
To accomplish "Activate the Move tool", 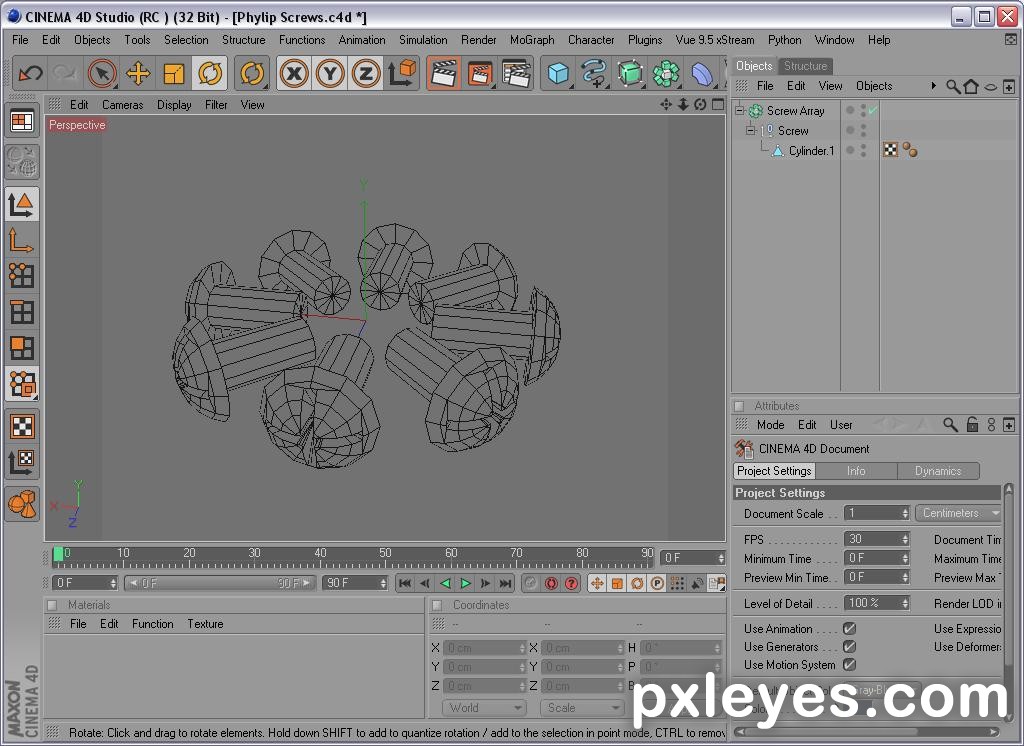I will click(138, 73).
